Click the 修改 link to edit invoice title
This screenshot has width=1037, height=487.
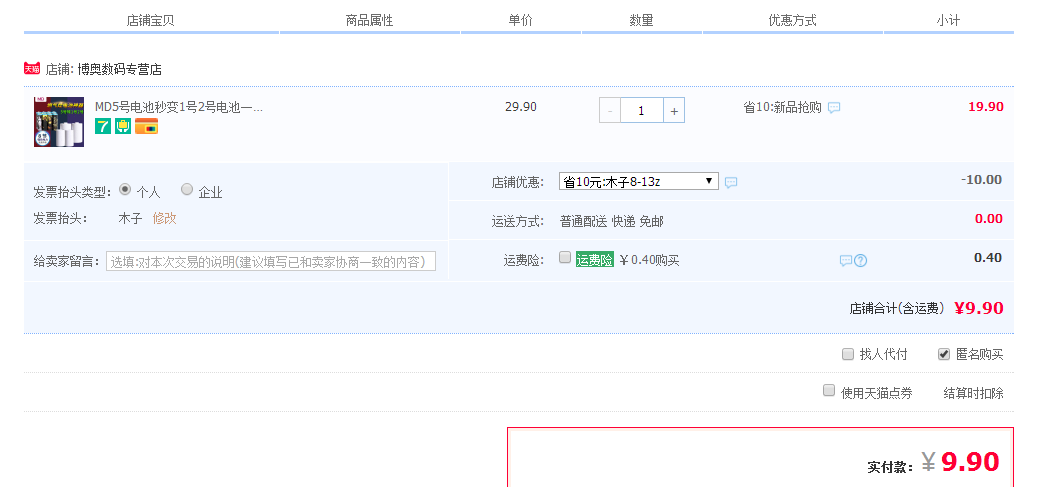(x=164, y=218)
